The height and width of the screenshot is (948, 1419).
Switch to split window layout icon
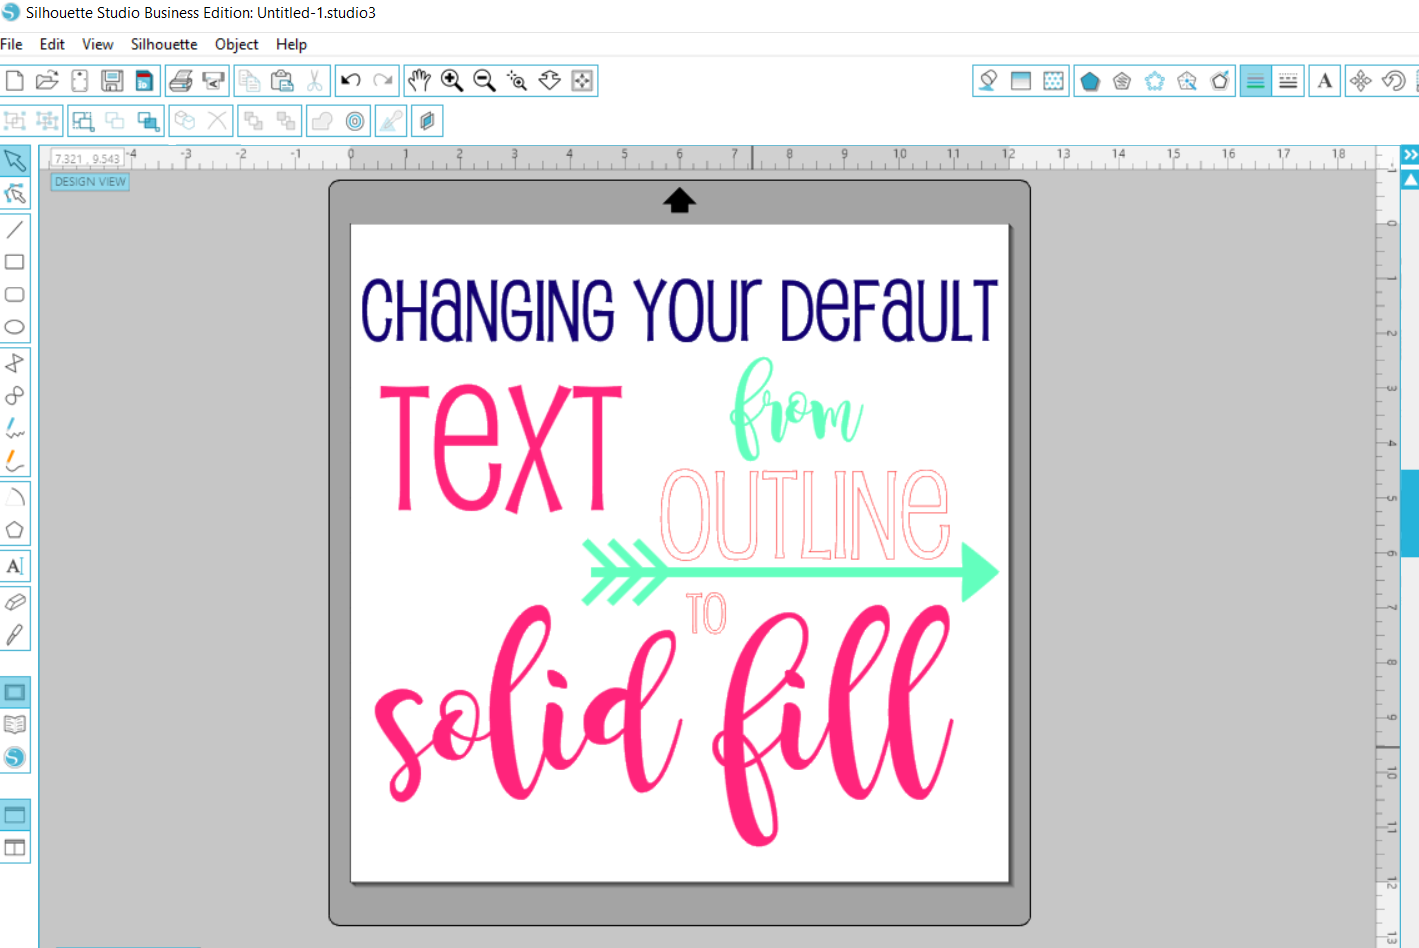pos(15,848)
